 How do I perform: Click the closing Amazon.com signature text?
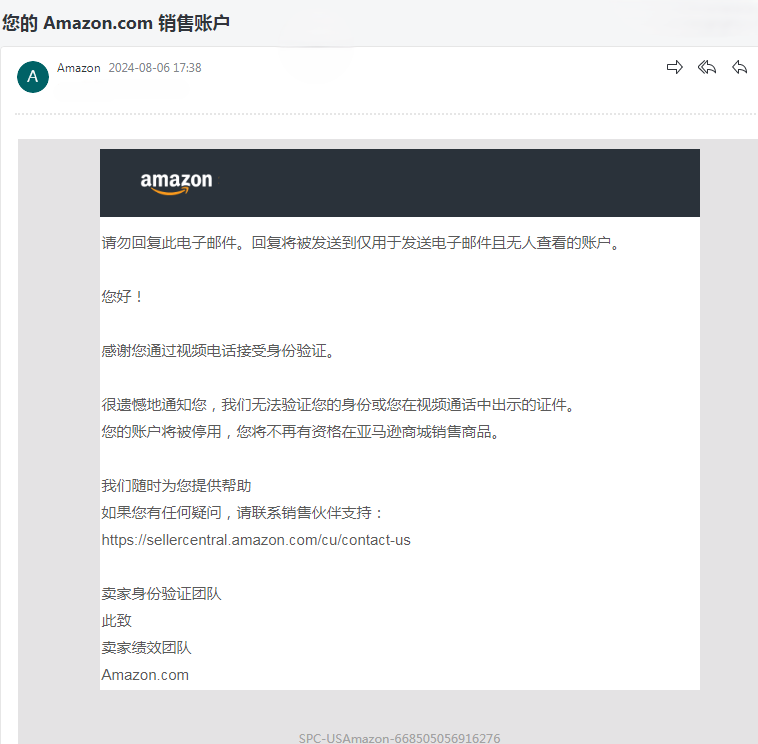click(145, 675)
